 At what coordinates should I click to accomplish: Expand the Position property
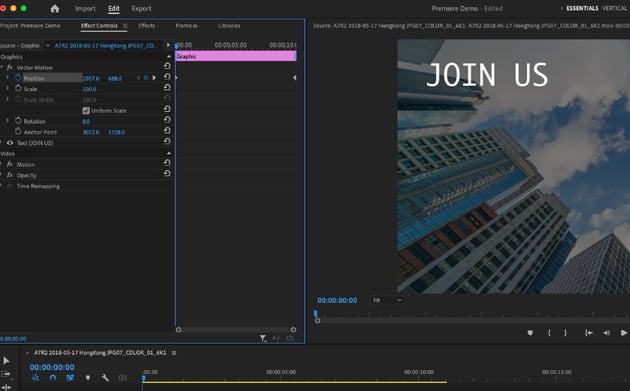coord(7,77)
